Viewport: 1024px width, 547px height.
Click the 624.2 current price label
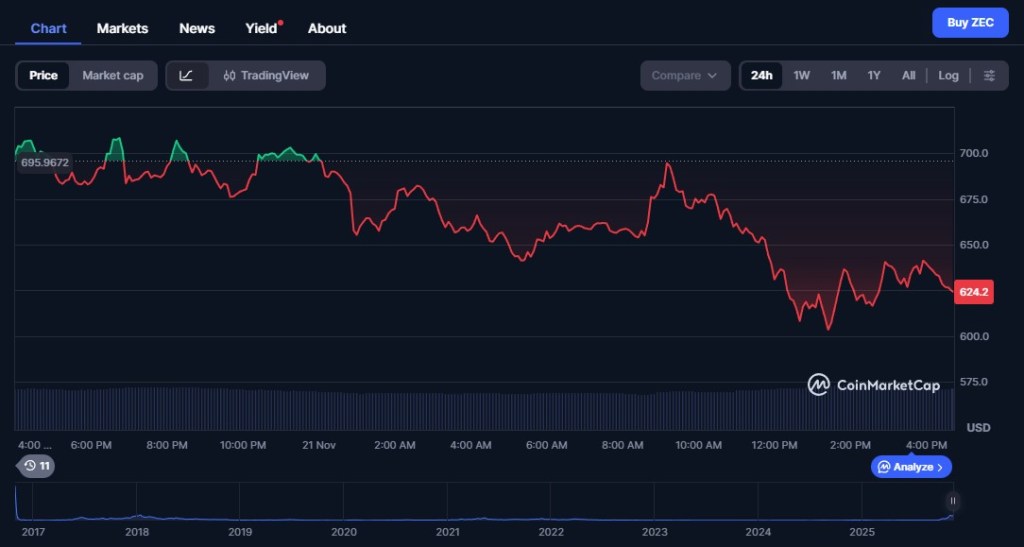pos(974,292)
